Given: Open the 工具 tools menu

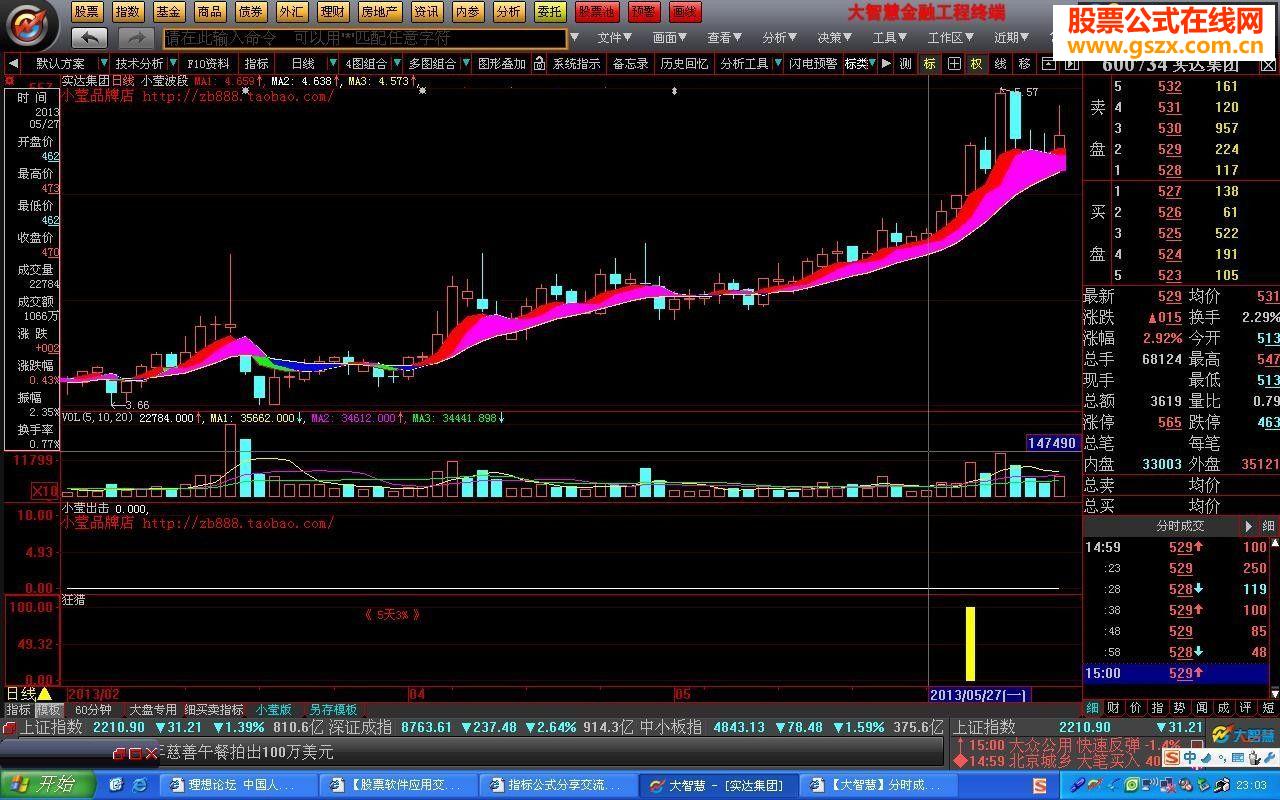Looking at the screenshot, I should coord(891,38).
